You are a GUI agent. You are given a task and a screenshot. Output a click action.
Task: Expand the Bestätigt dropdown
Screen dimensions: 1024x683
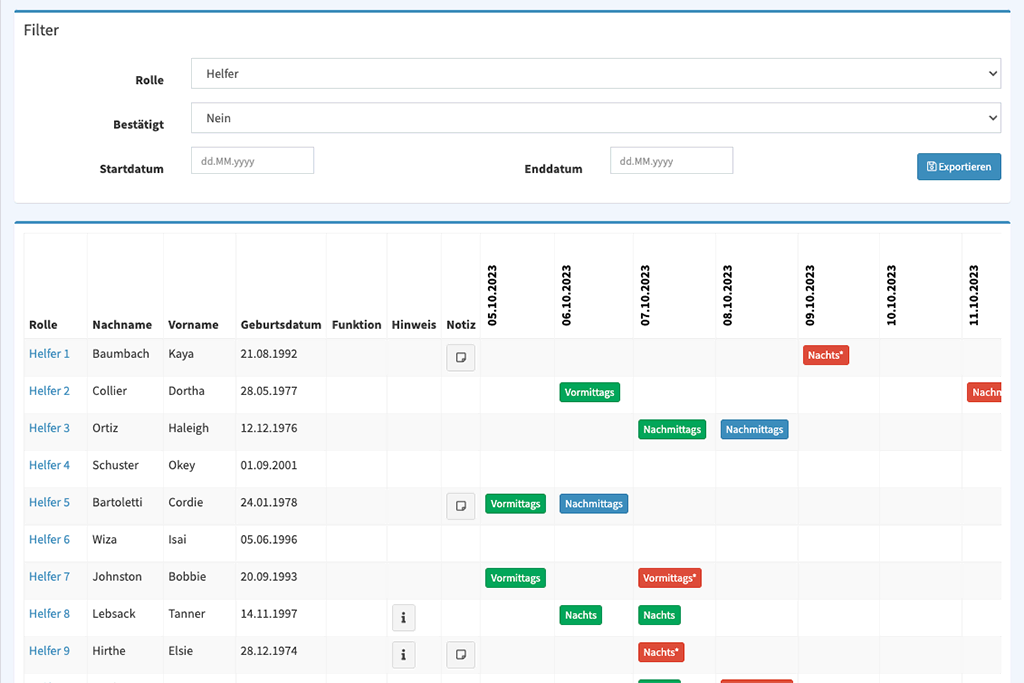(595, 118)
